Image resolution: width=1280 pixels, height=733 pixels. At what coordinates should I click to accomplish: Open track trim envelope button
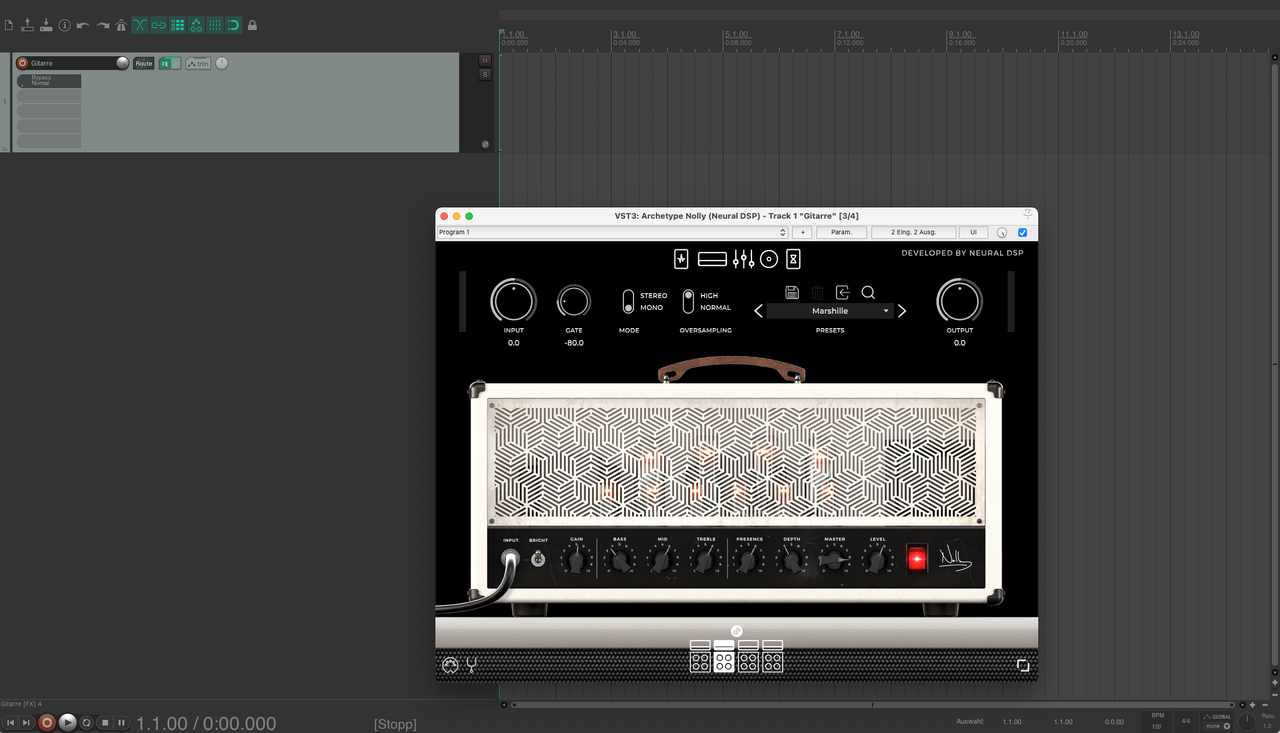[198, 63]
